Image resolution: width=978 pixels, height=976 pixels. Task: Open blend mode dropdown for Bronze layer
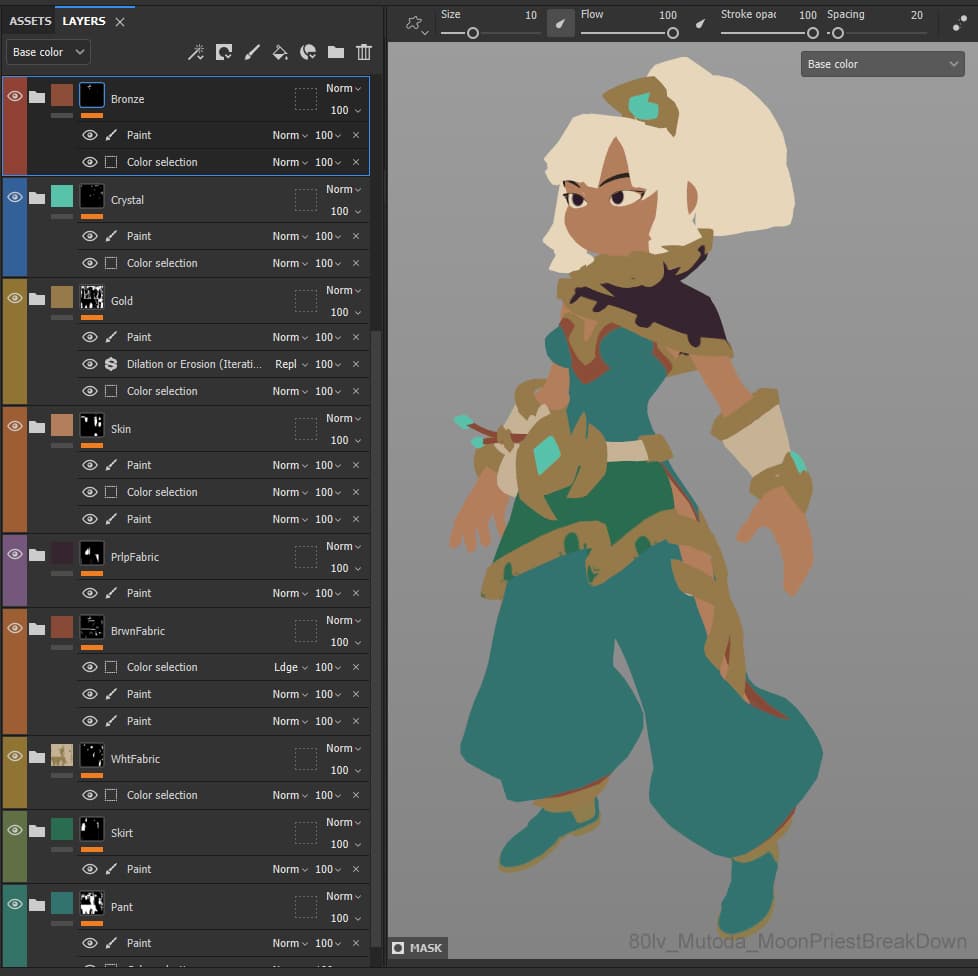(x=344, y=89)
